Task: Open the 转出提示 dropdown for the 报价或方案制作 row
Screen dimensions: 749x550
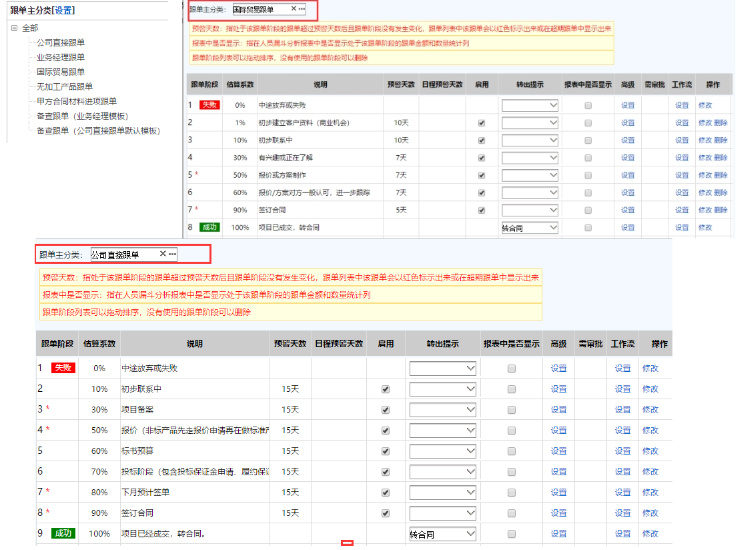Action: 530,174
